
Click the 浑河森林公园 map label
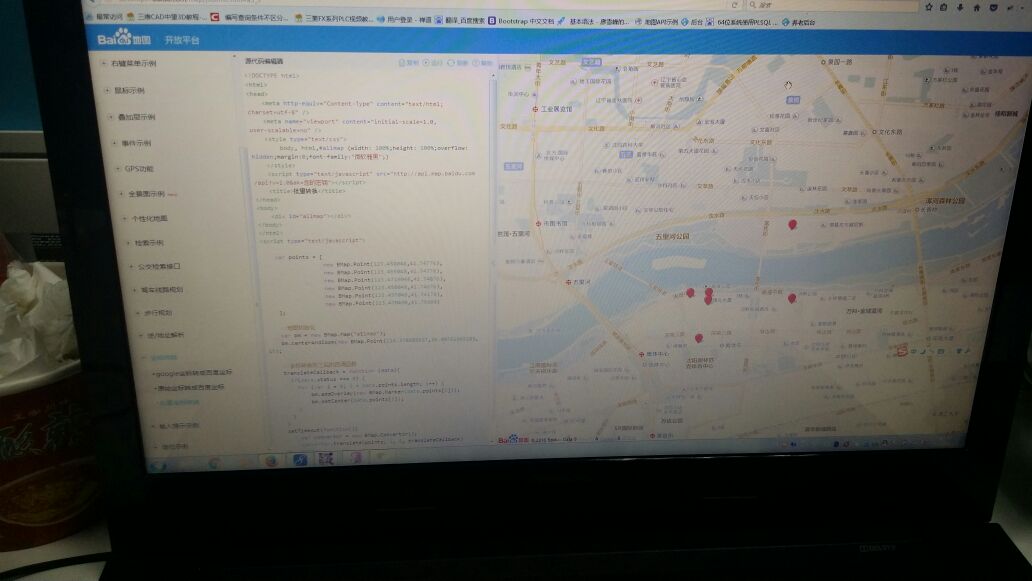tap(945, 201)
